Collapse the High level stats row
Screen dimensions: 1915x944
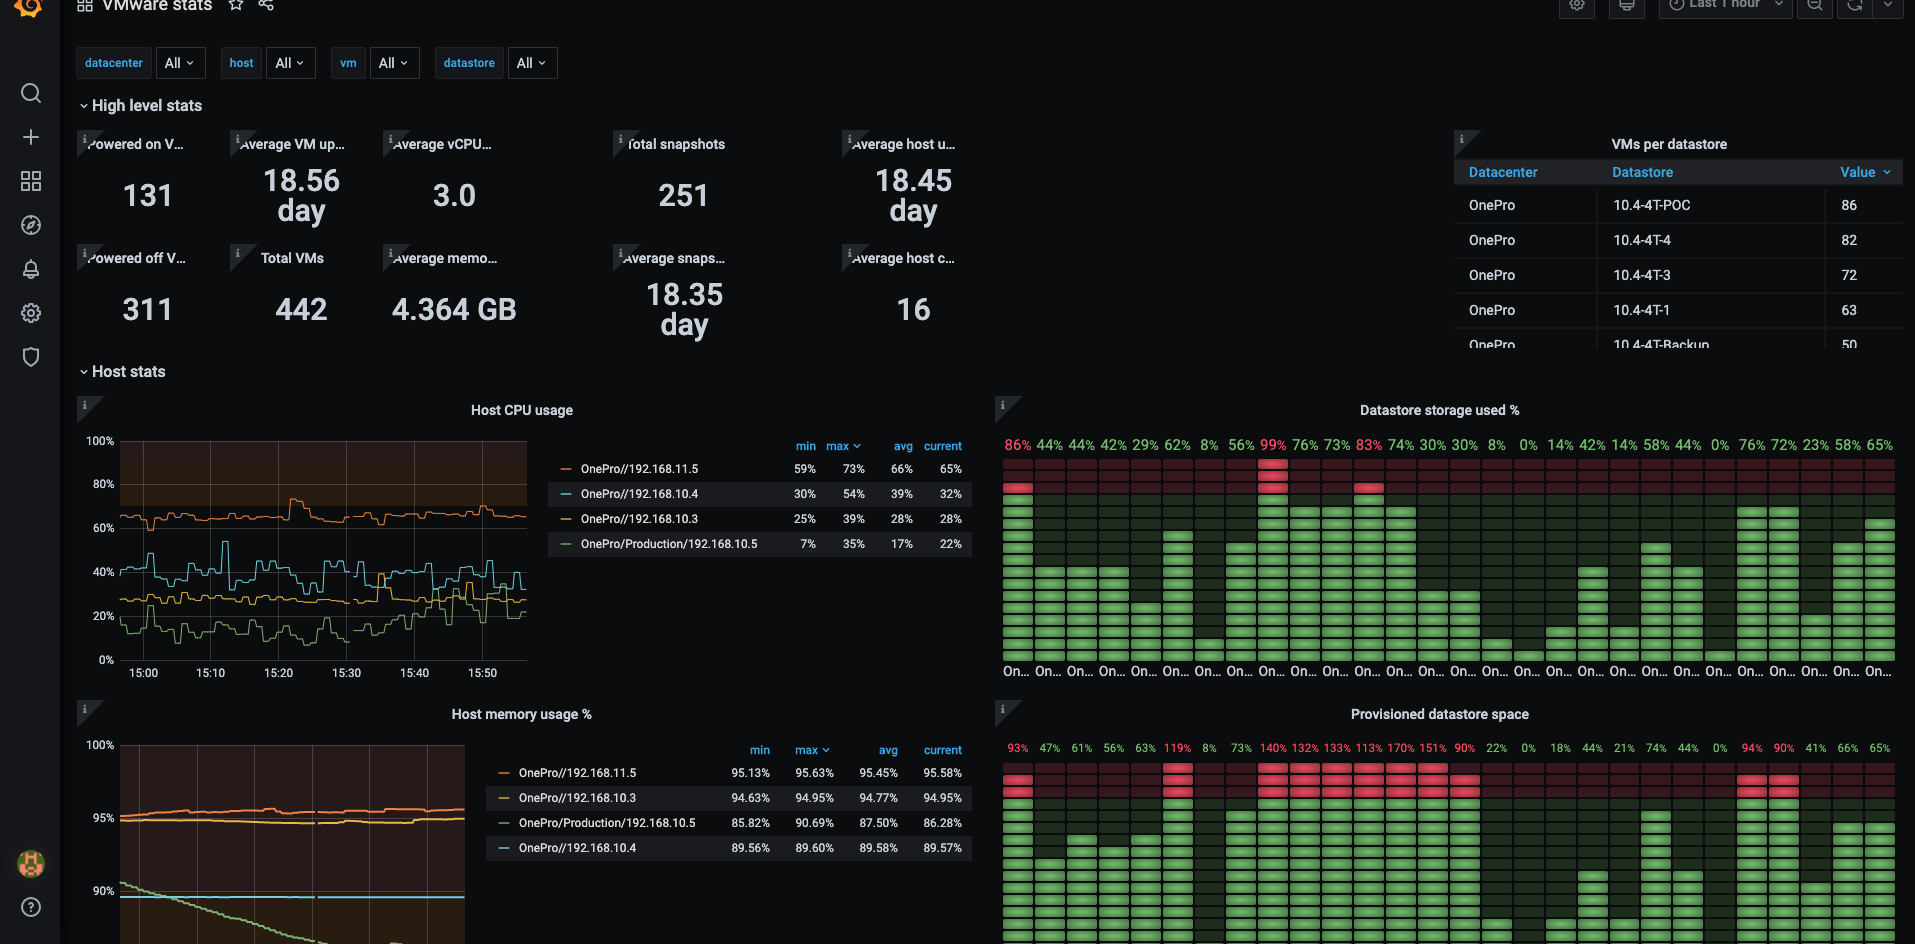[x=141, y=106]
